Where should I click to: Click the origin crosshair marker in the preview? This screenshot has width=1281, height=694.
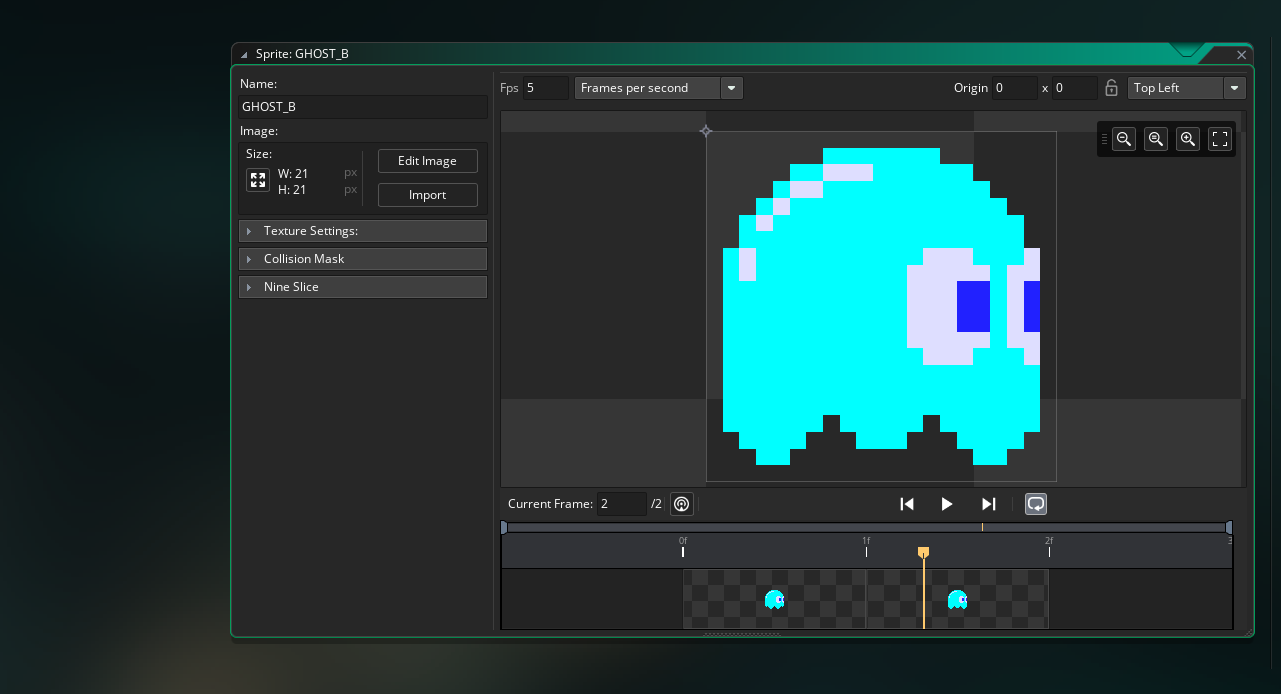pos(706,131)
